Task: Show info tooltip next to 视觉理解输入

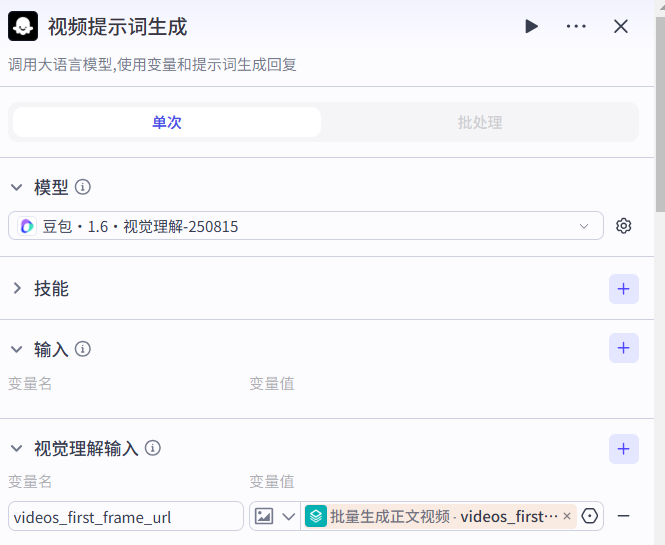Action: [153, 449]
